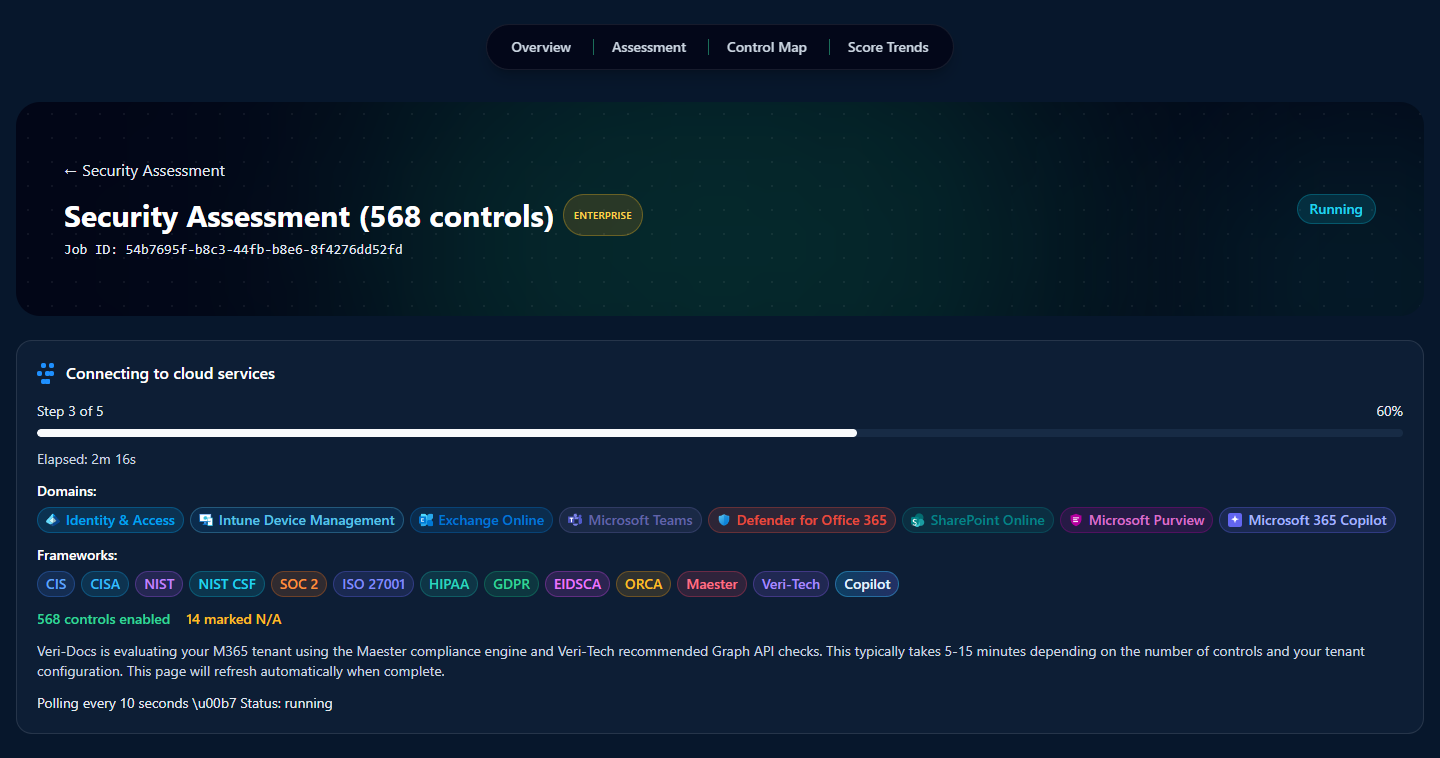Select the ISO 27001 framework chip
Screen dimensions: 1440x758
373,584
